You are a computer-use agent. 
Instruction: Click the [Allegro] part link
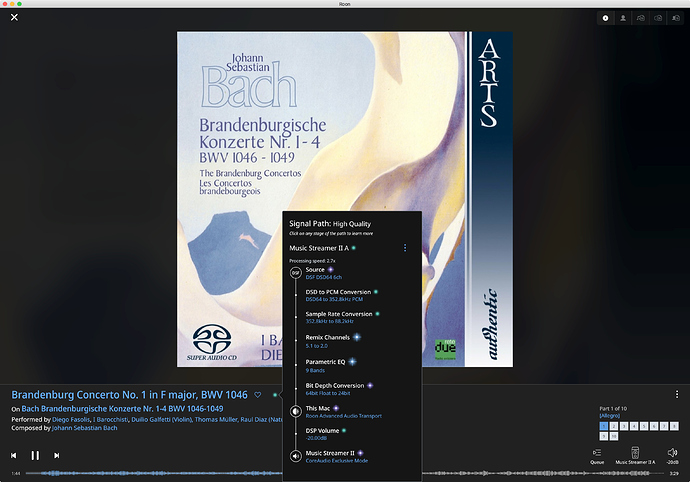click(x=609, y=416)
